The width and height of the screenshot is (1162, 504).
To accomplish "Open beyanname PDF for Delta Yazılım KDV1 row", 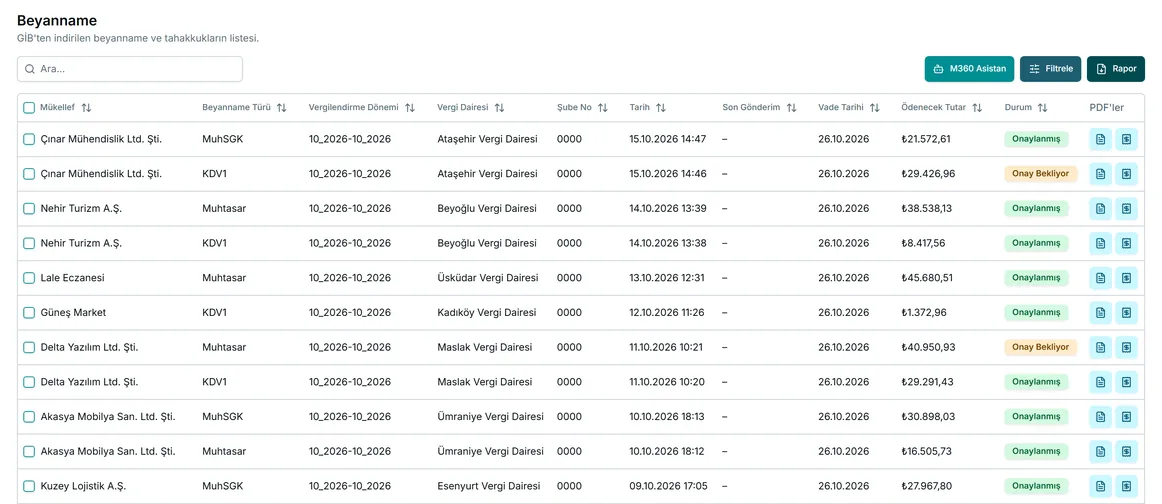I will pos(1100,382).
